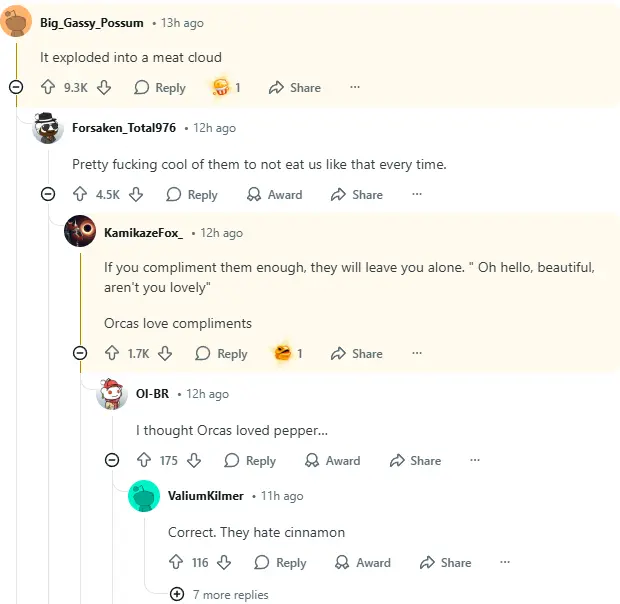Downvote KamikazeFox_'s orca compliments comment
This screenshot has width=620, height=604.
point(166,353)
